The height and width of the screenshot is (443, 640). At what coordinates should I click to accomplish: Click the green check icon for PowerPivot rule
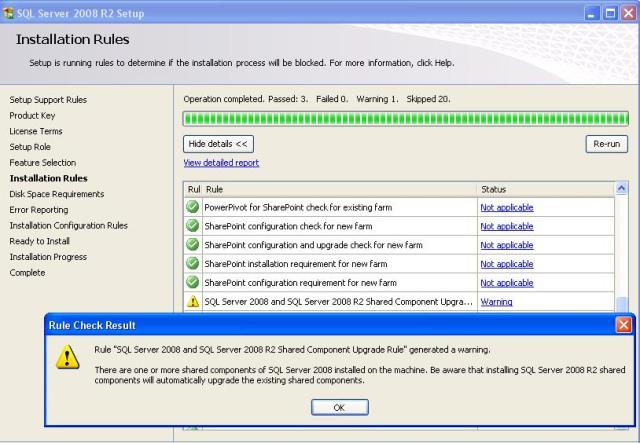coord(193,207)
